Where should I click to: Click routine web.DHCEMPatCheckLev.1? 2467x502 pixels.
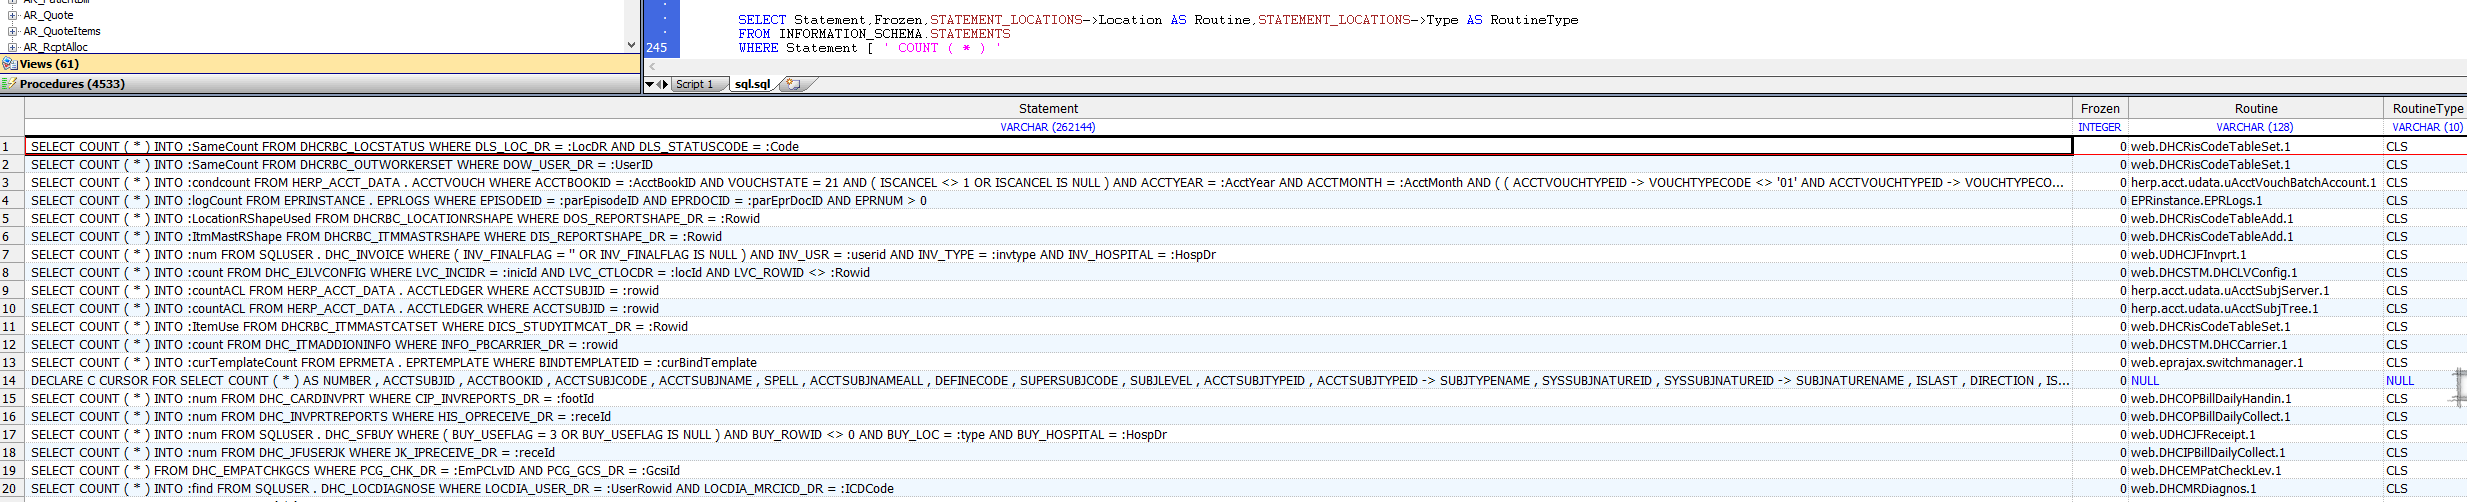click(x=2256, y=471)
